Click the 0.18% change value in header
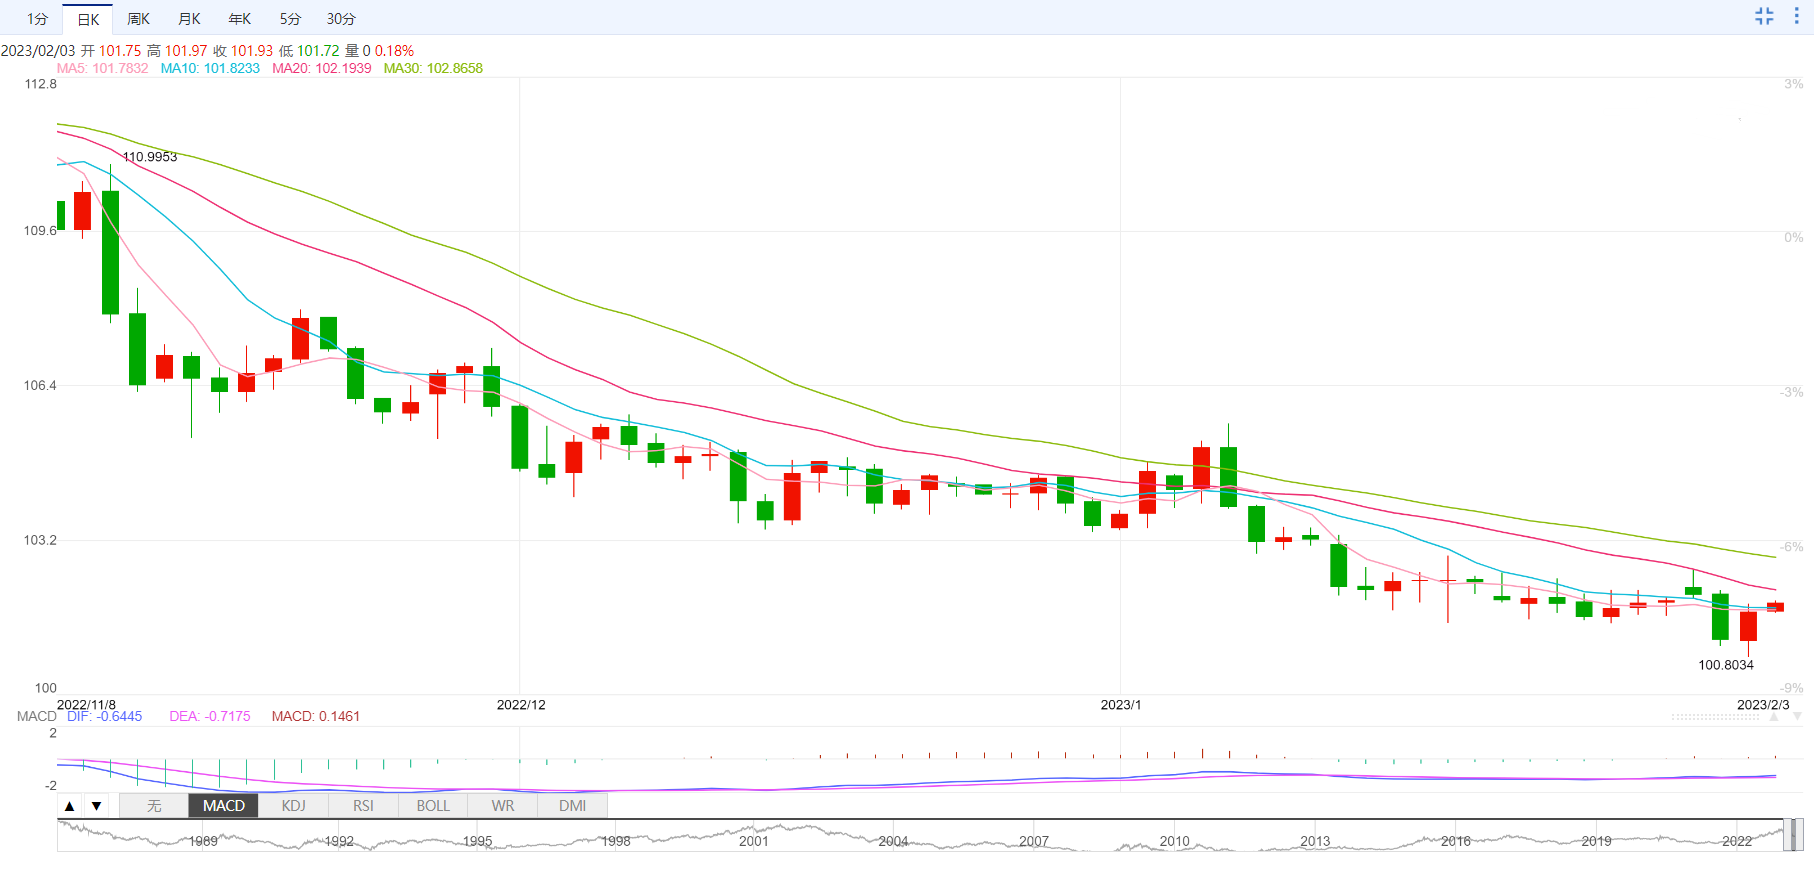This screenshot has width=1814, height=888. pyautogui.click(x=394, y=51)
